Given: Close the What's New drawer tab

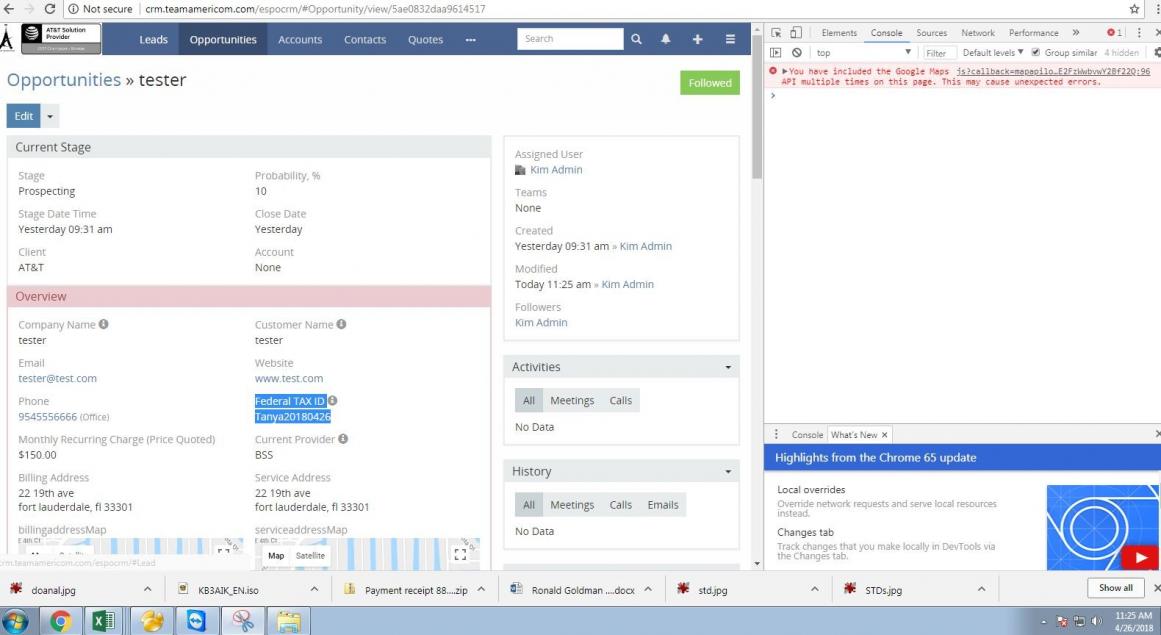Looking at the screenshot, I should point(884,435).
